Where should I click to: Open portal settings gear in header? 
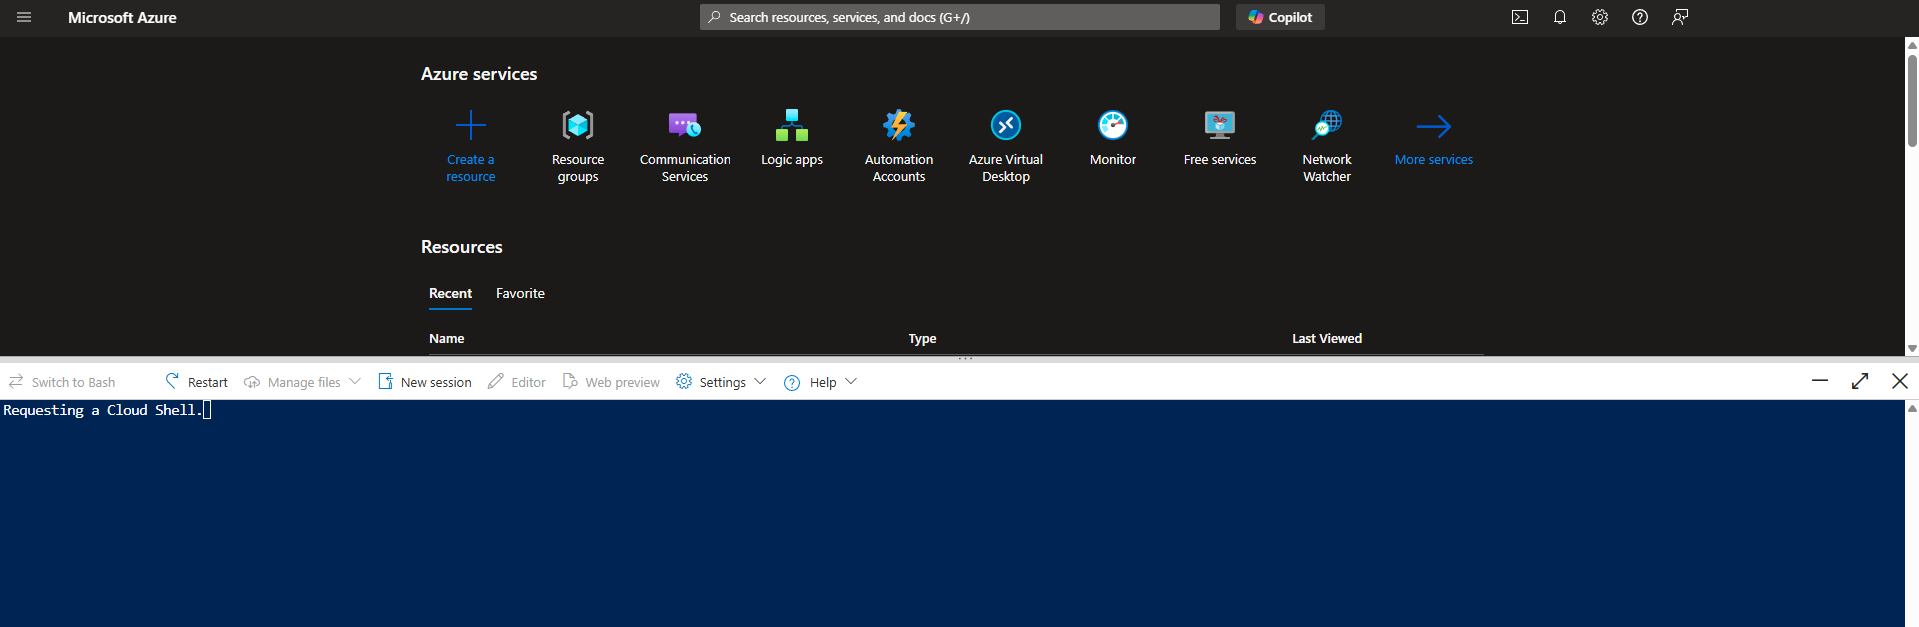1600,17
